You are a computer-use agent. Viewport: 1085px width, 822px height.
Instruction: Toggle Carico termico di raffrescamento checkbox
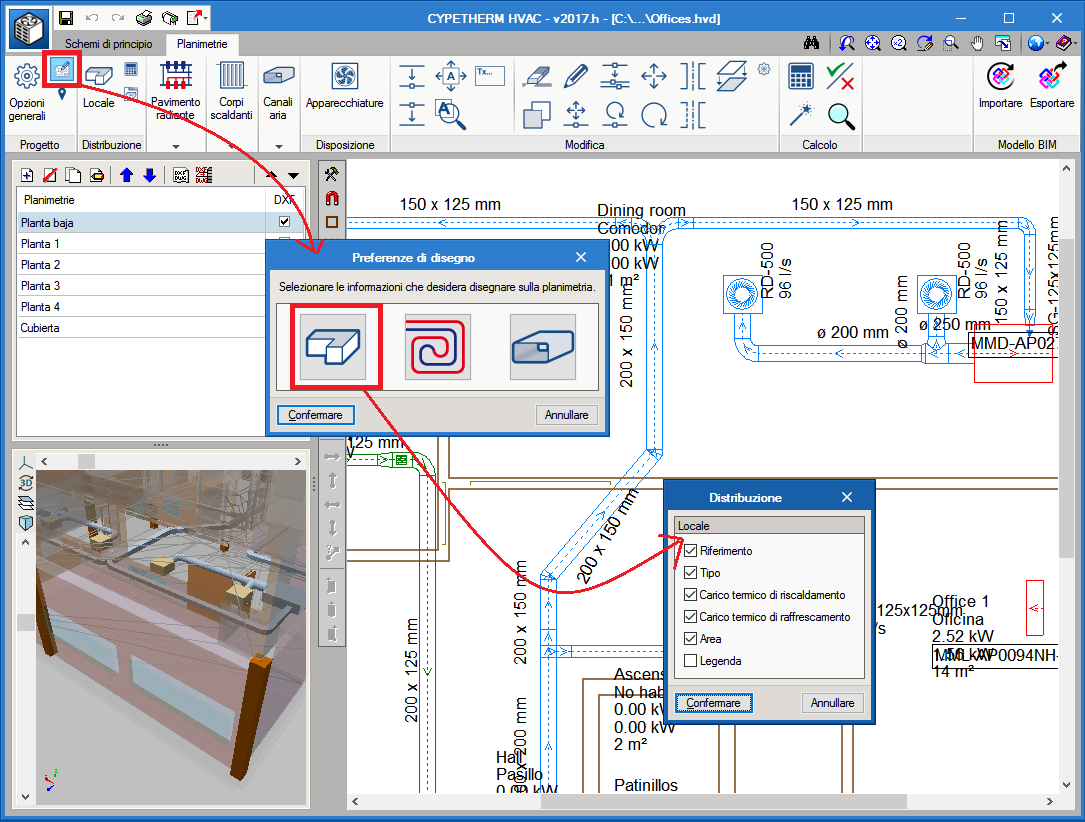pos(691,617)
